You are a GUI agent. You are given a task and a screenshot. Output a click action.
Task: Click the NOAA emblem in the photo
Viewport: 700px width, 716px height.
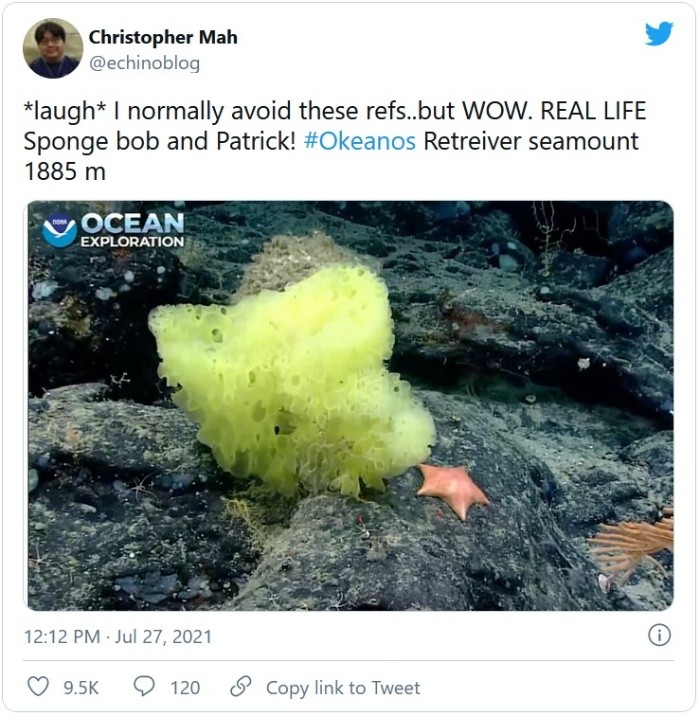(59, 230)
